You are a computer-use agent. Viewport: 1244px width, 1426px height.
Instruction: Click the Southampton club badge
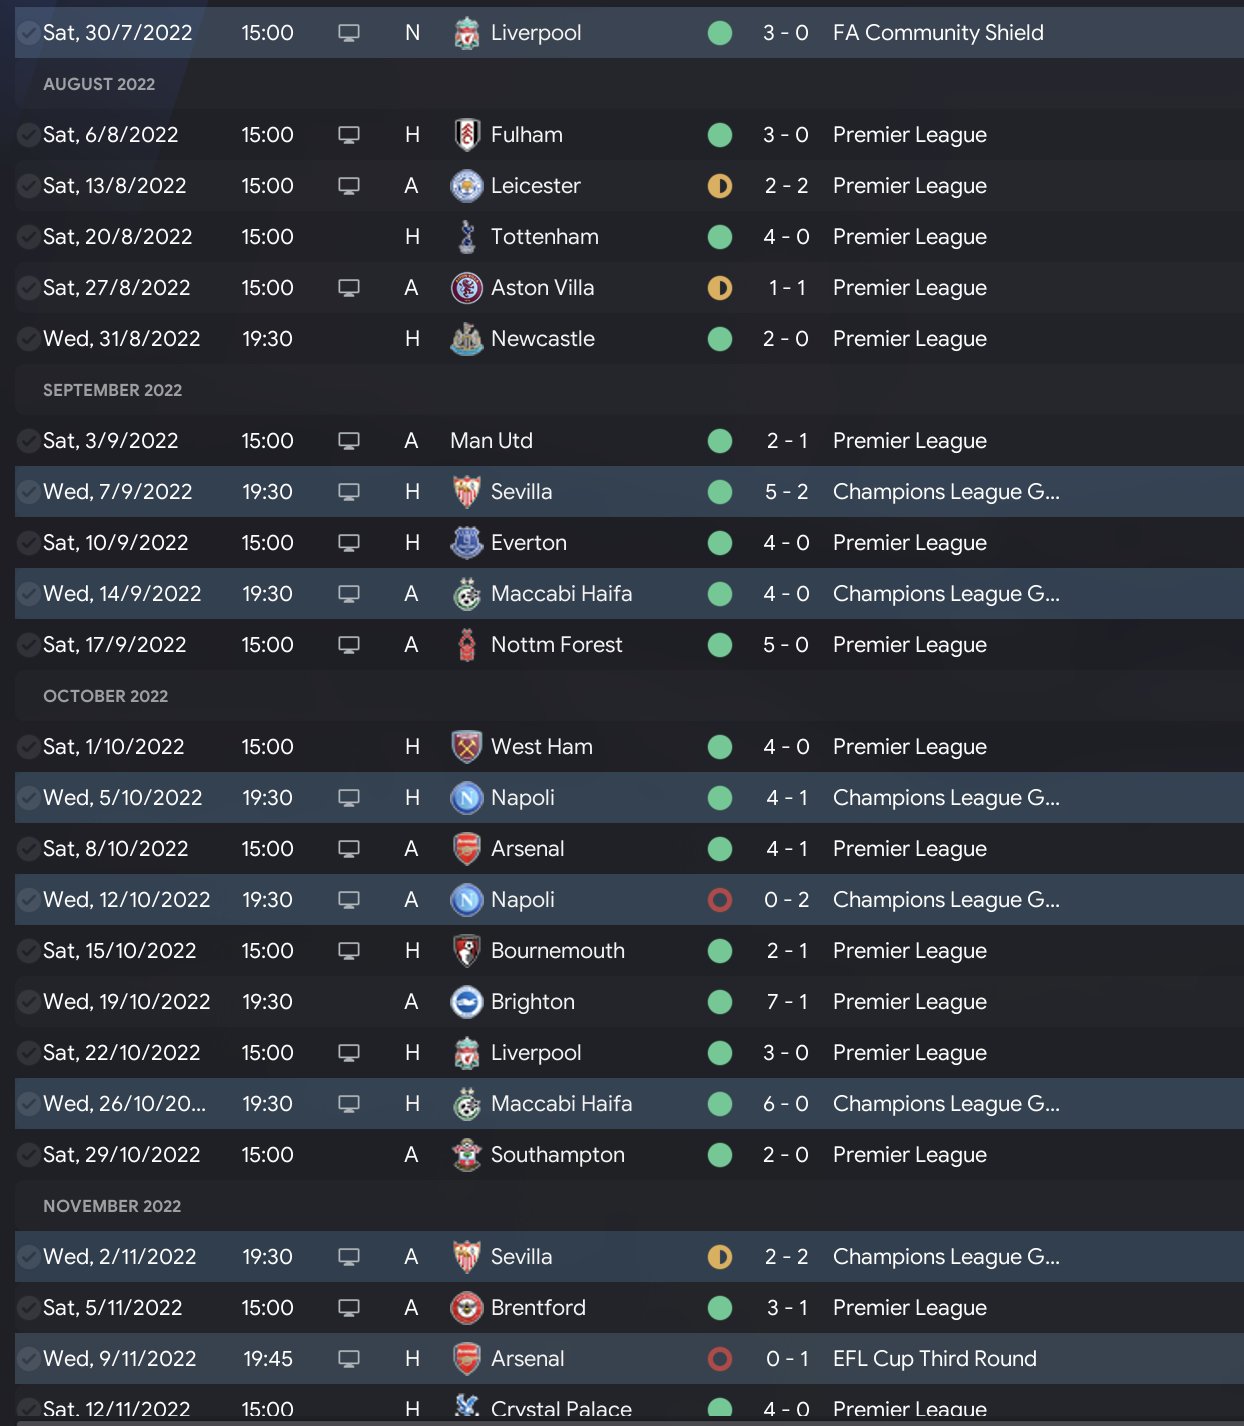coord(466,1155)
